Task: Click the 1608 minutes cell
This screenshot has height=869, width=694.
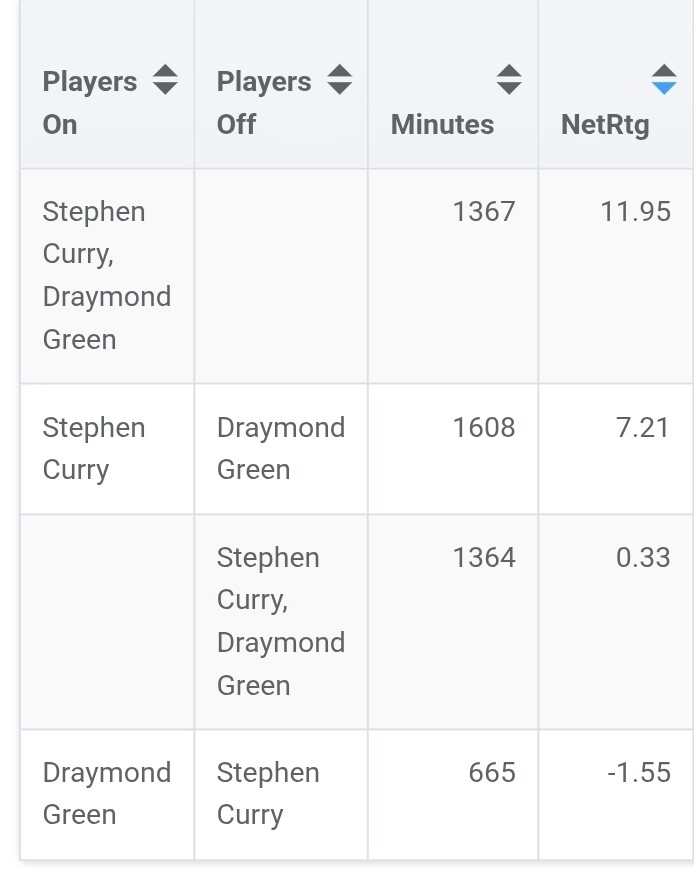Action: 483,428
